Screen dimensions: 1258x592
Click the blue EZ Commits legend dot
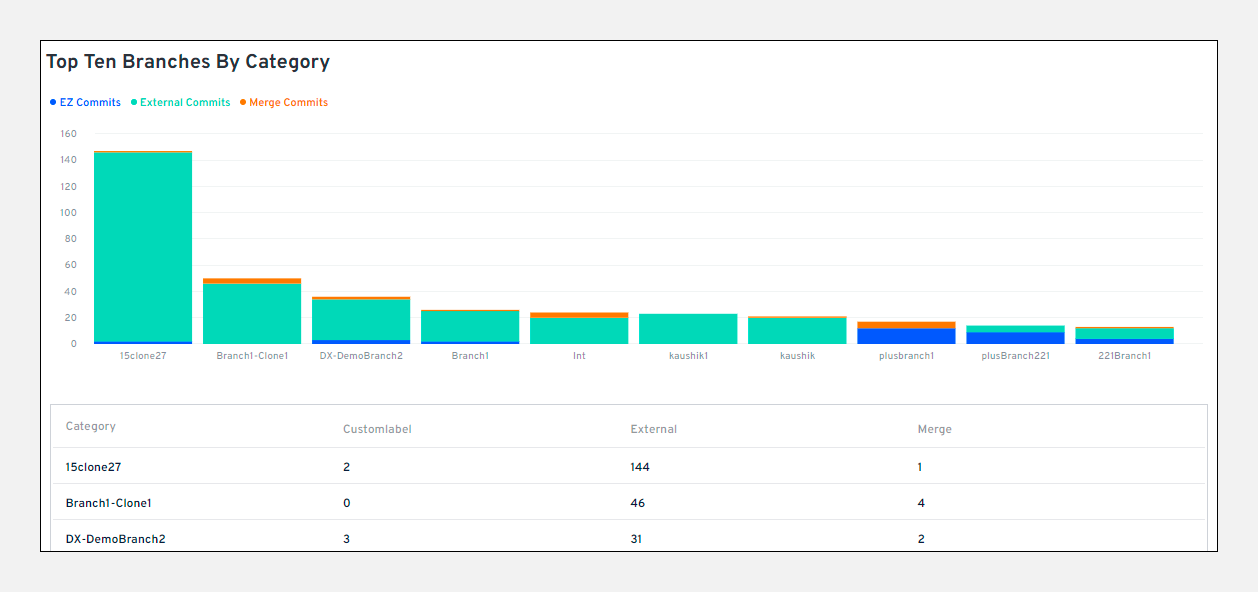tap(51, 101)
